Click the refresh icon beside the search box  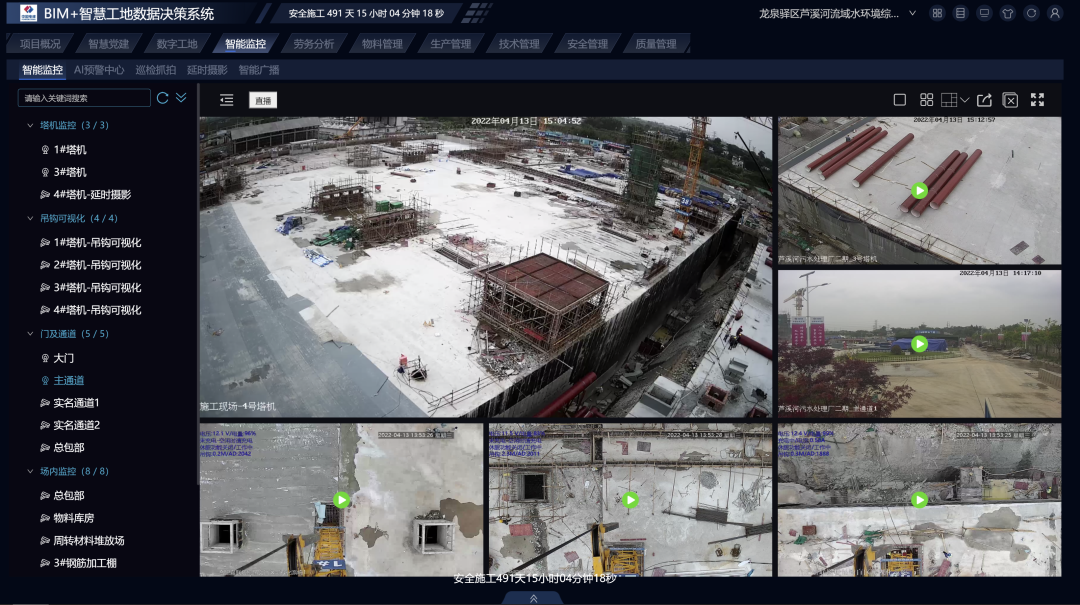click(163, 98)
